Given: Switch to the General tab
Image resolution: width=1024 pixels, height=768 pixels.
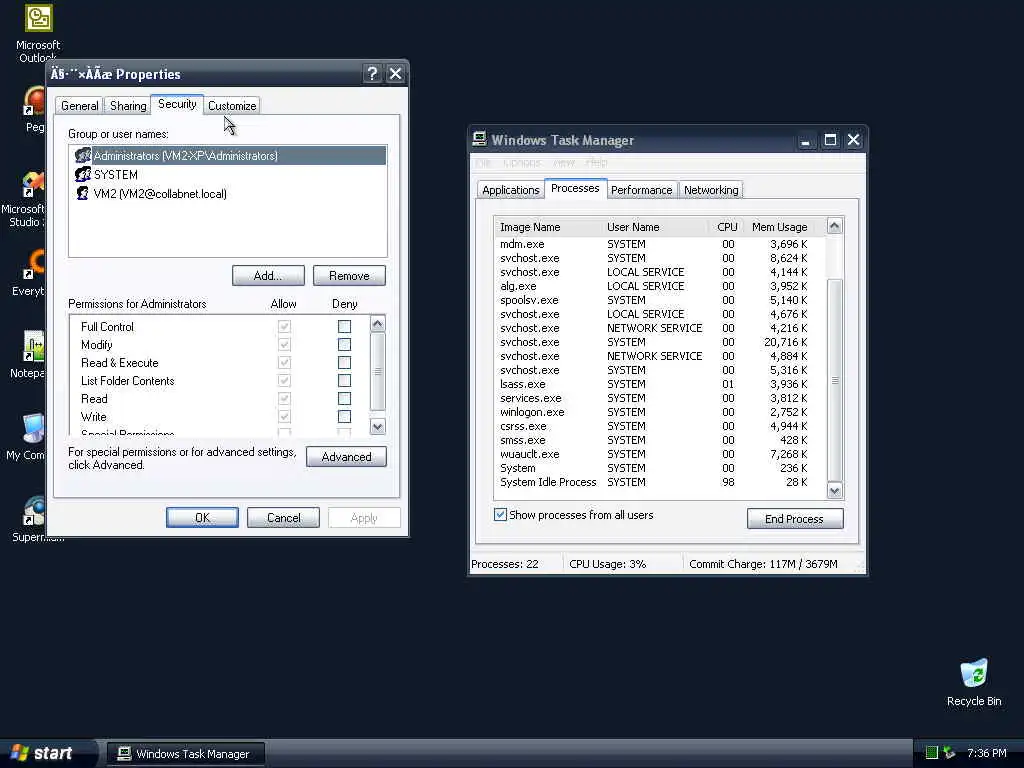Looking at the screenshot, I should coord(80,106).
